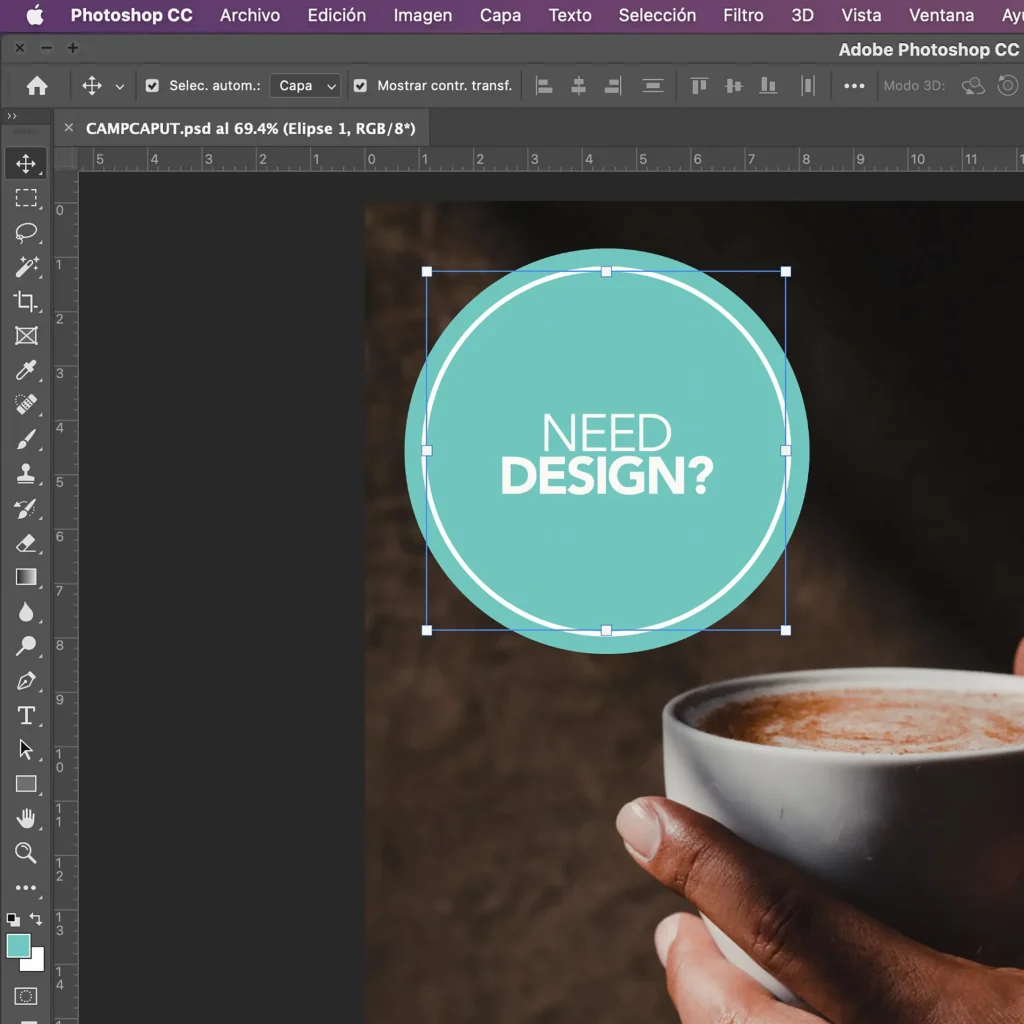Image resolution: width=1024 pixels, height=1024 pixels.
Task: Choose the Crop tool
Action: click(26, 302)
